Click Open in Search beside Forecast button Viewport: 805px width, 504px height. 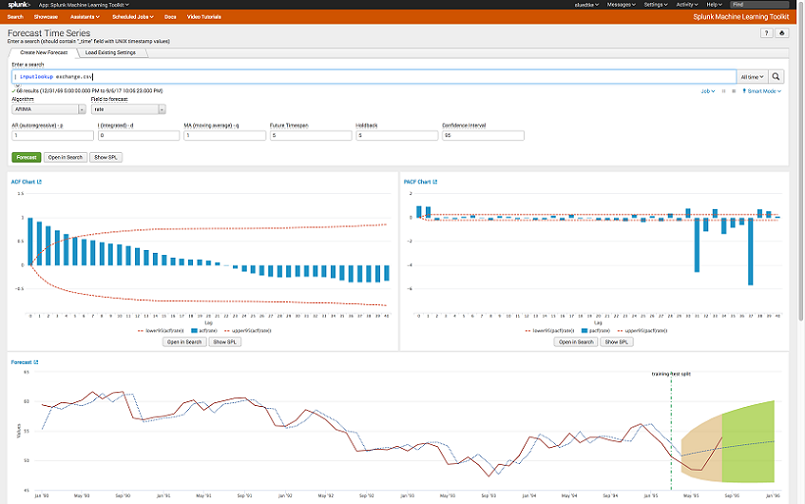65,157
